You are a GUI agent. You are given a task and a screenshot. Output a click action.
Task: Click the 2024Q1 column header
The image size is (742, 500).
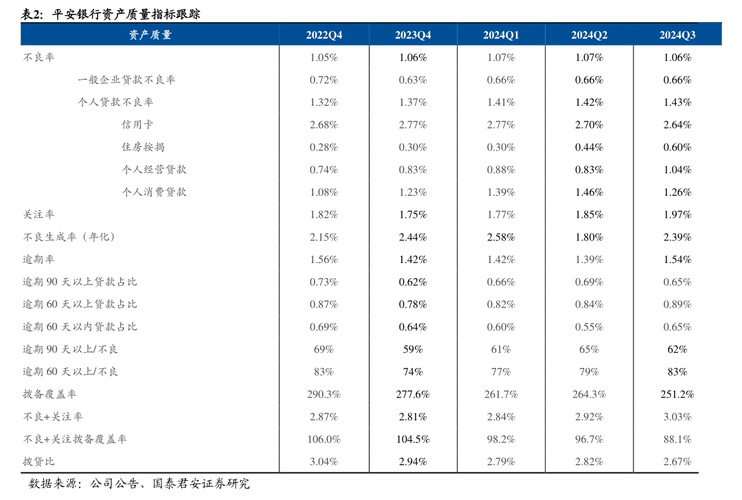(x=501, y=35)
